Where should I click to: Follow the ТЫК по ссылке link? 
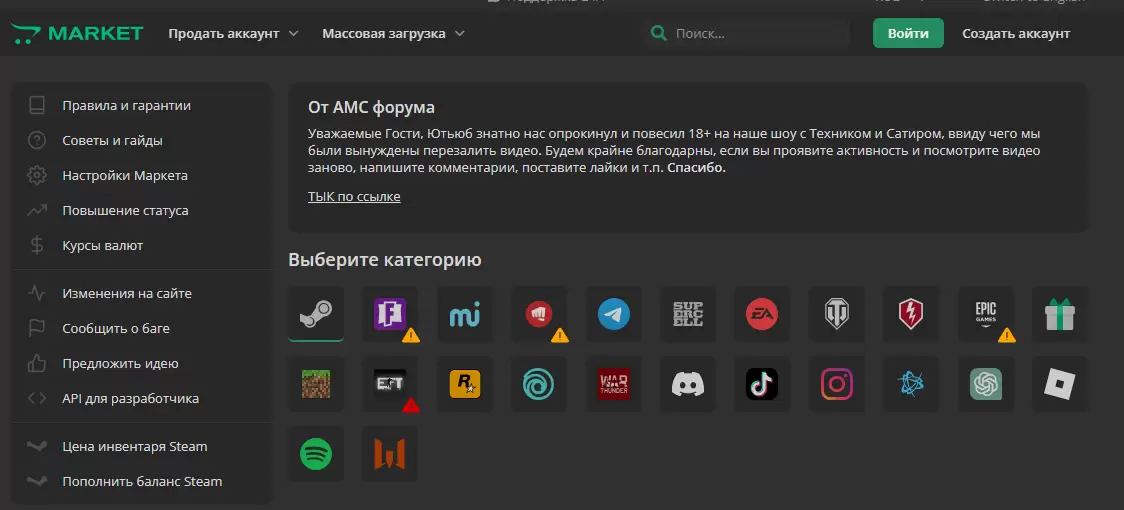pos(354,197)
